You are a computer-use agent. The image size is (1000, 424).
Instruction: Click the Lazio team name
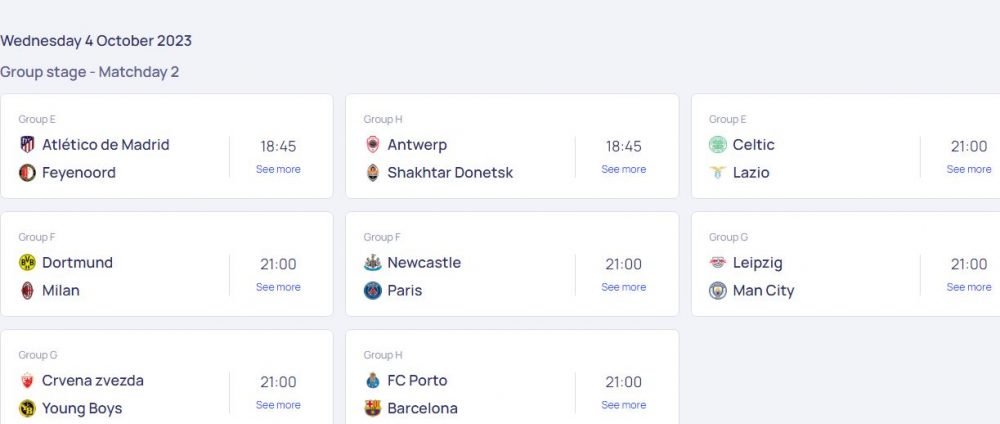(751, 173)
